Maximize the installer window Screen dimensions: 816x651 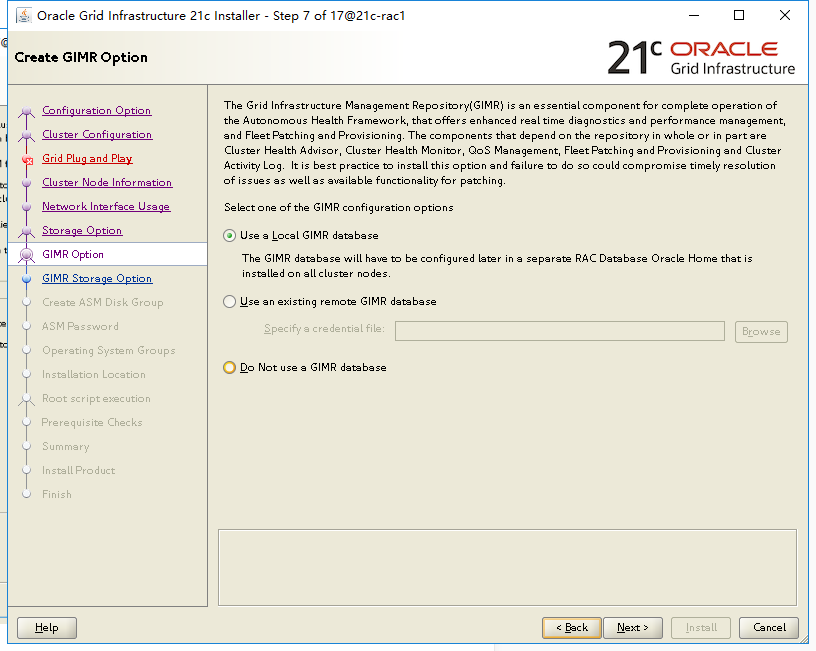[738, 15]
